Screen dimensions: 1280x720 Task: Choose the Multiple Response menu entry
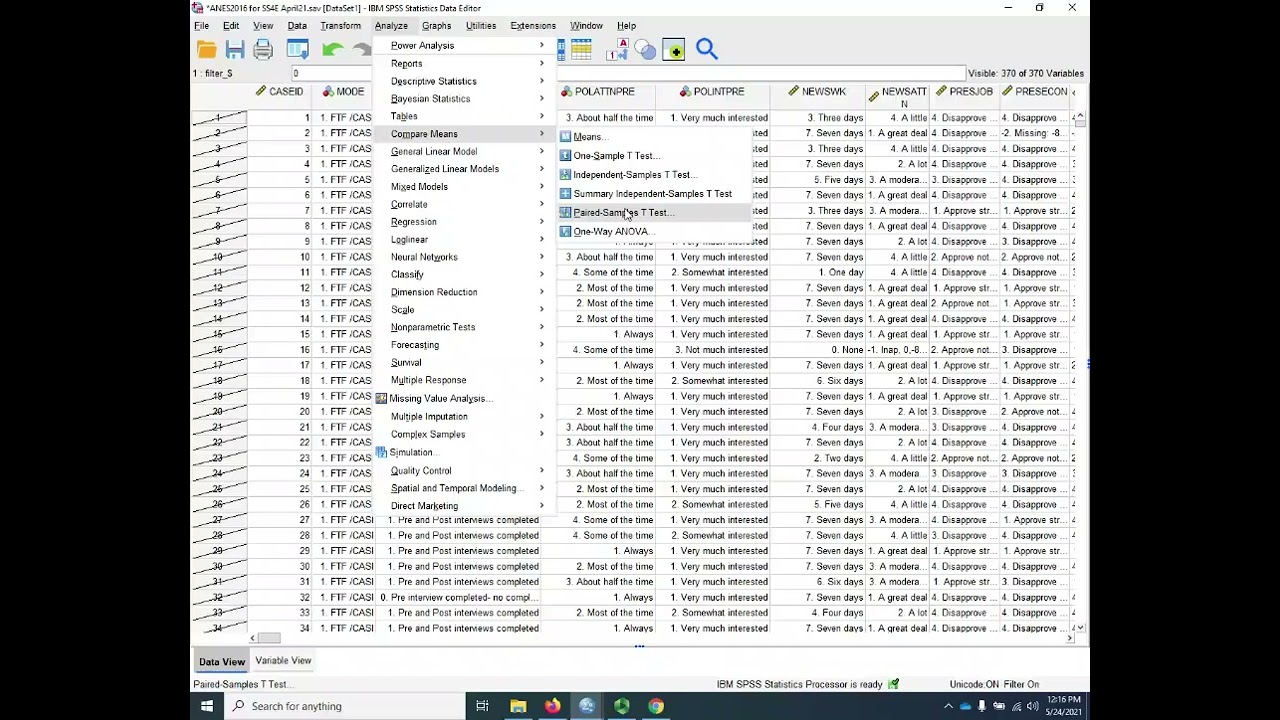point(462,380)
